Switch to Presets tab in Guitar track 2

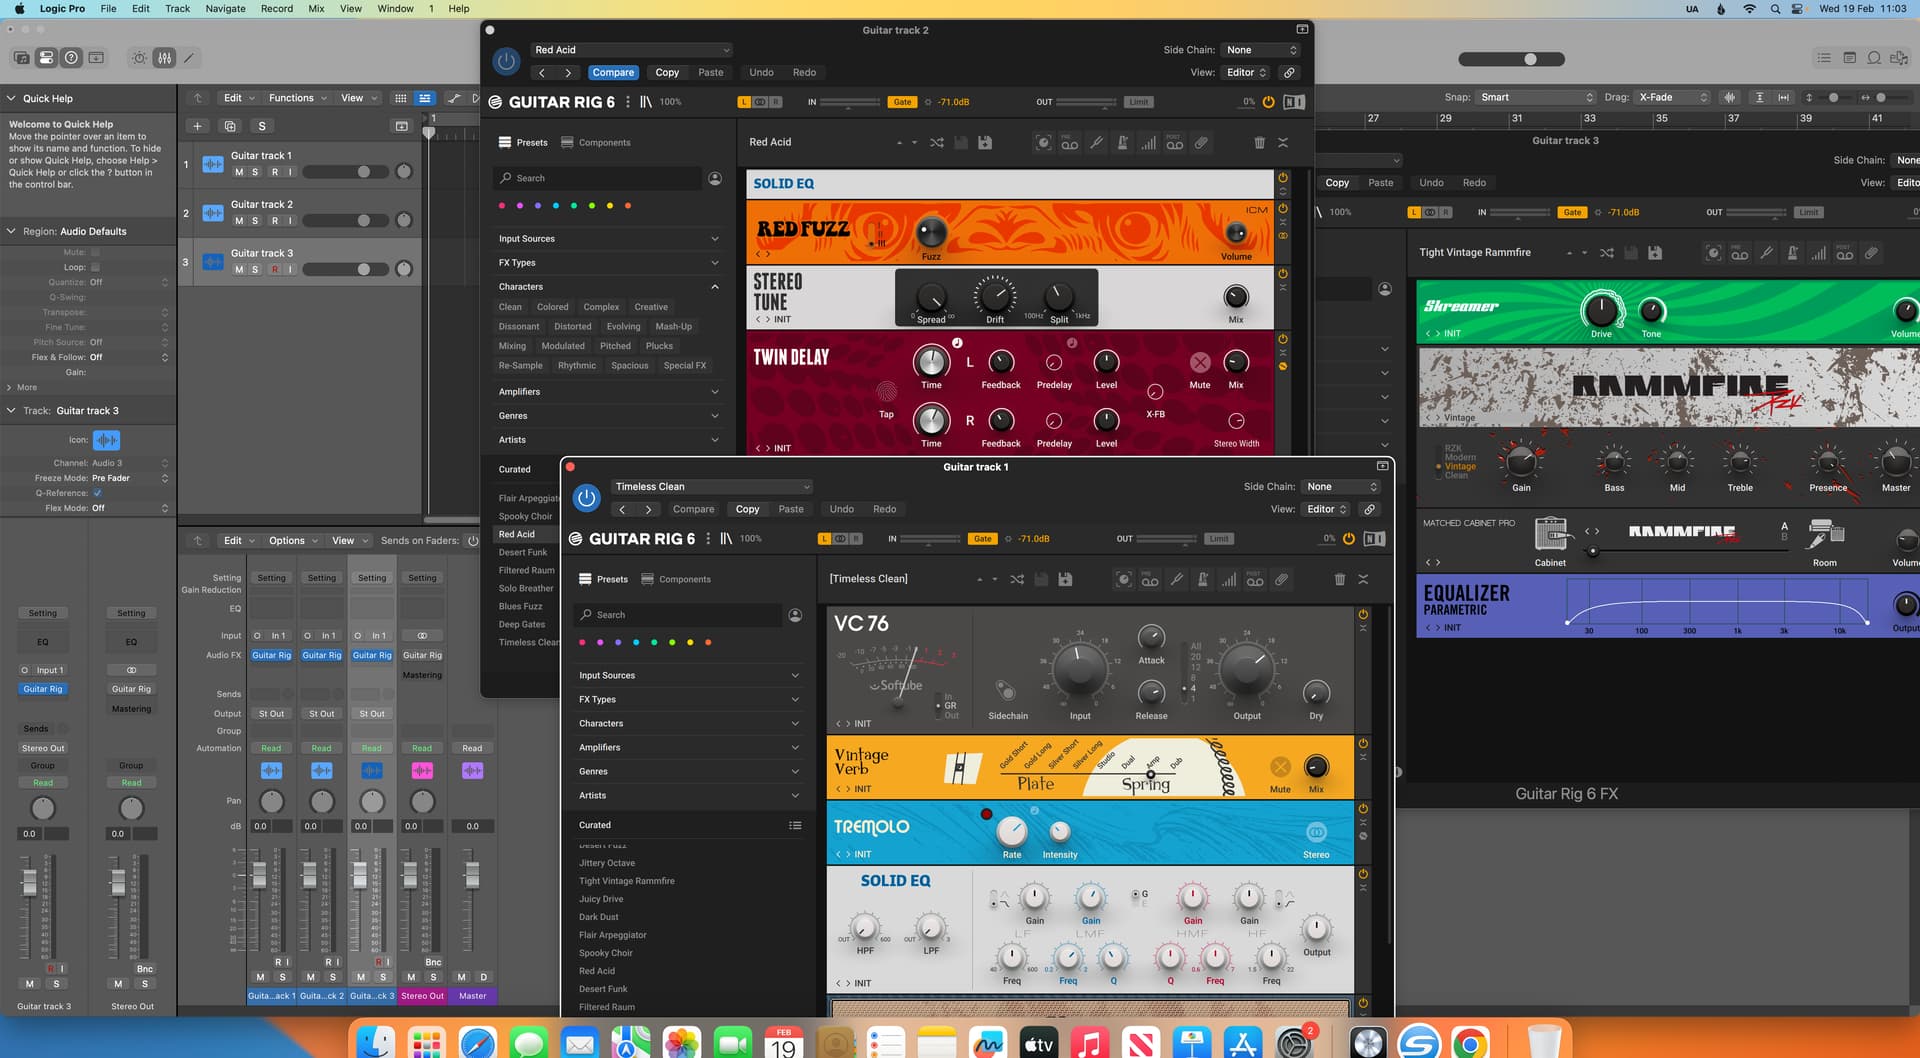pyautogui.click(x=523, y=142)
